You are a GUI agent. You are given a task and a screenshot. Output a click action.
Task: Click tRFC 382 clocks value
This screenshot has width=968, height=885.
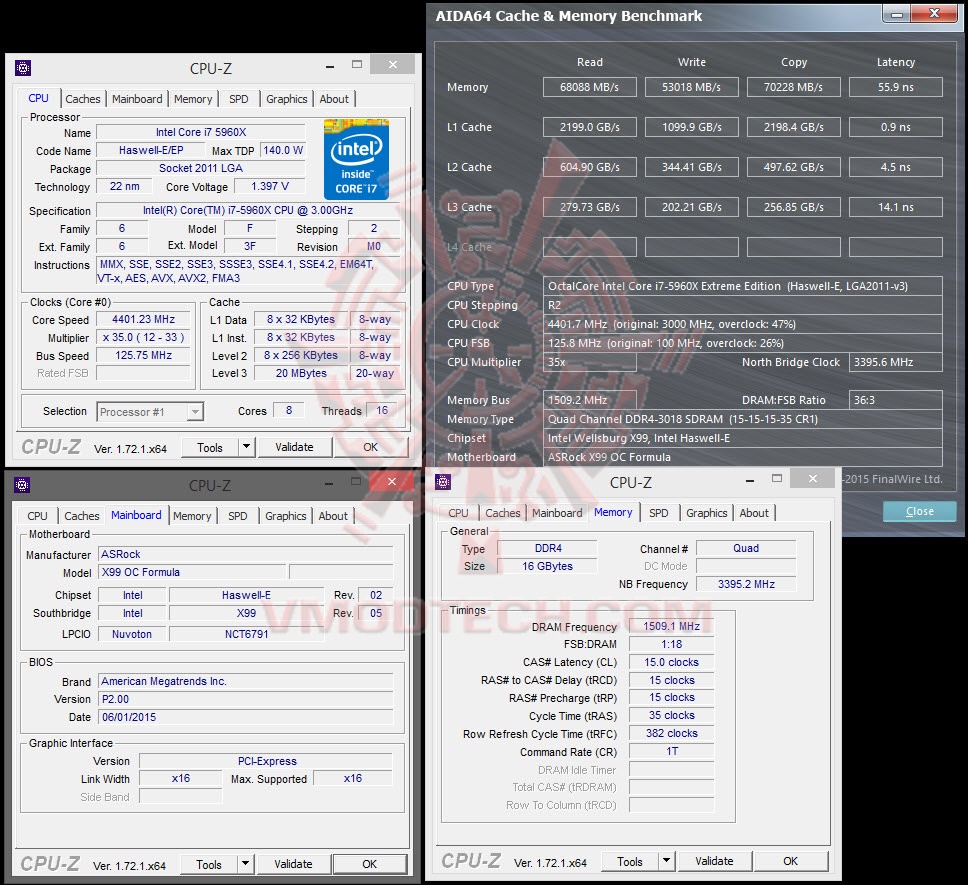click(x=672, y=733)
